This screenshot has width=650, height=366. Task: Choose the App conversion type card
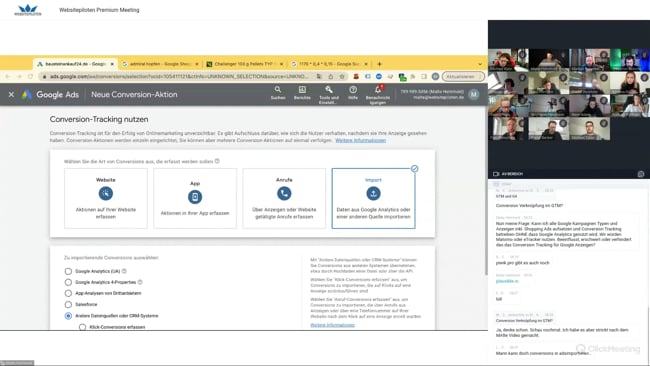click(x=195, y=198)
